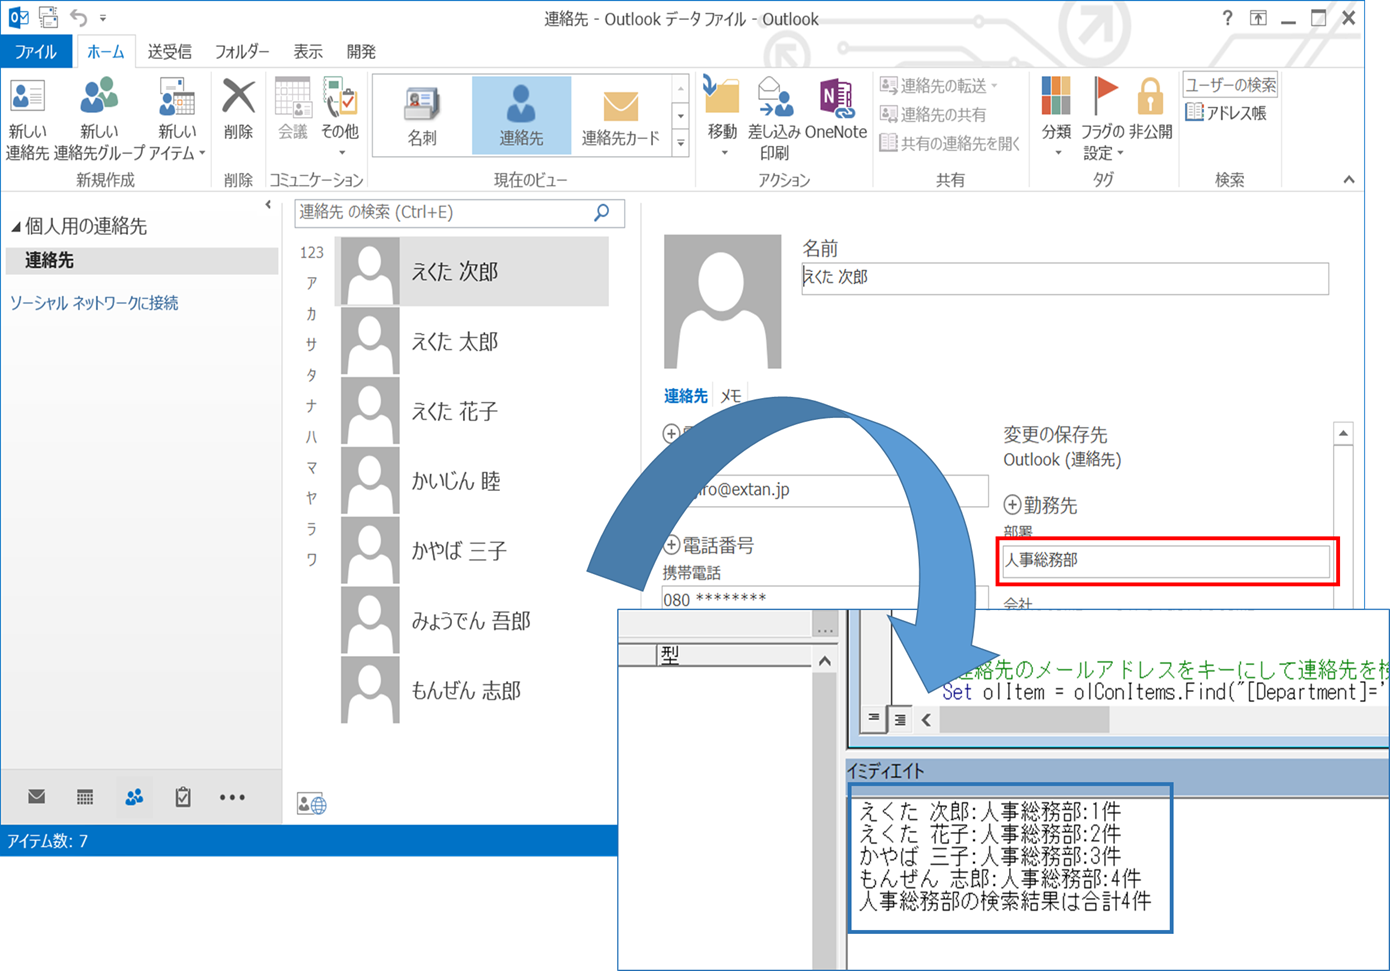Delete the selected contact
Image resolution: width=1390 pixels, height=971 pixels.
238,110
